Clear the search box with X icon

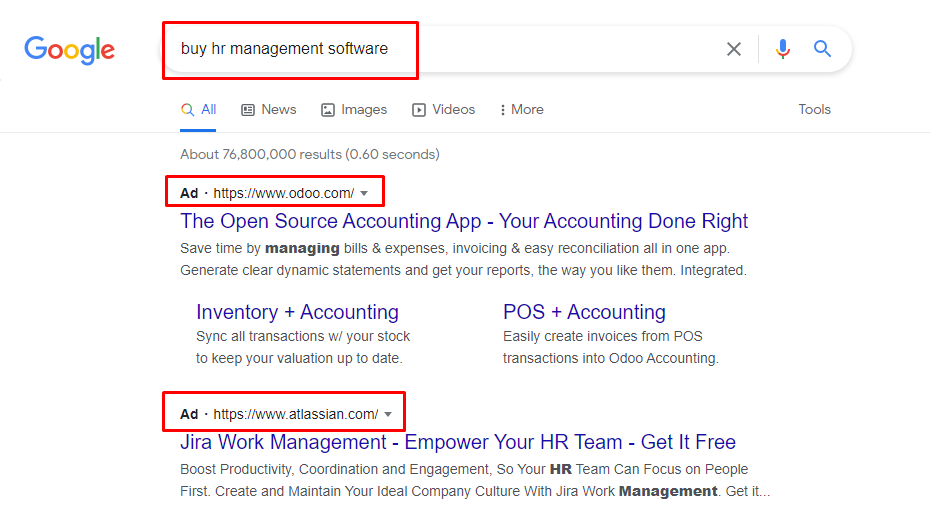(x=734, y=49)
